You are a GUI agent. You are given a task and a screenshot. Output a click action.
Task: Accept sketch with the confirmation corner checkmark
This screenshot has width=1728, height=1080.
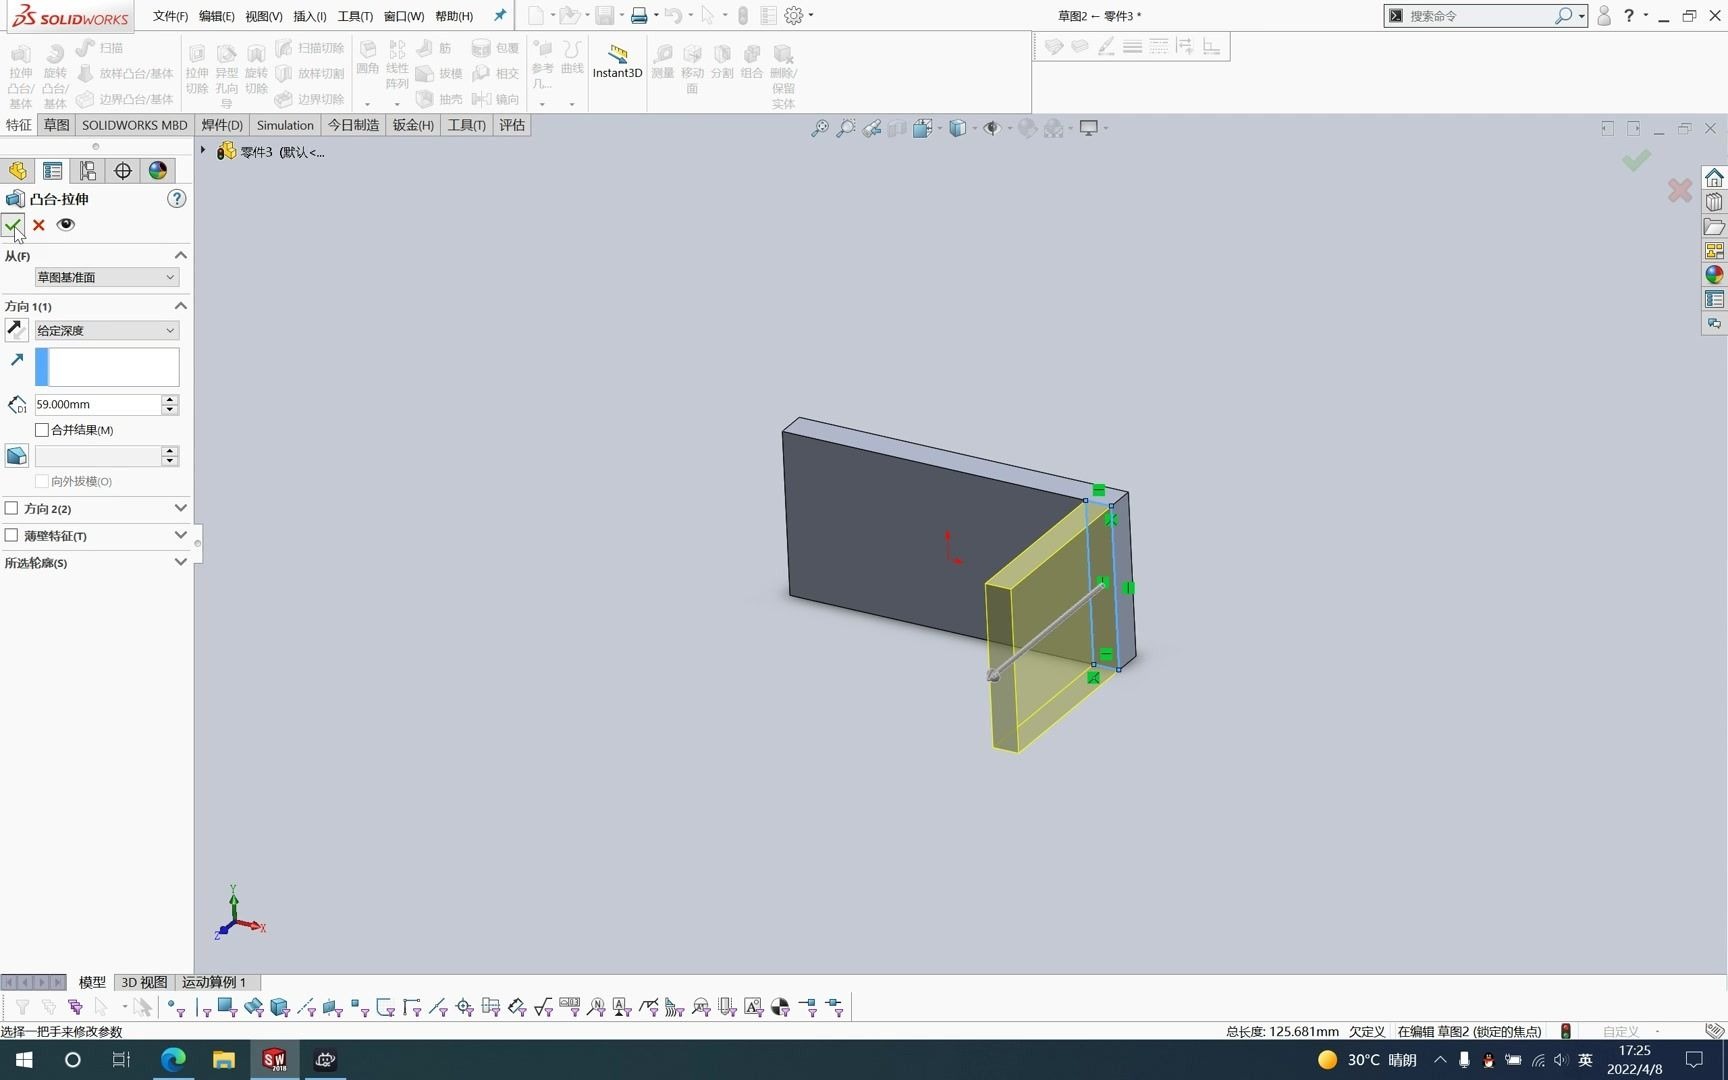1636,160
